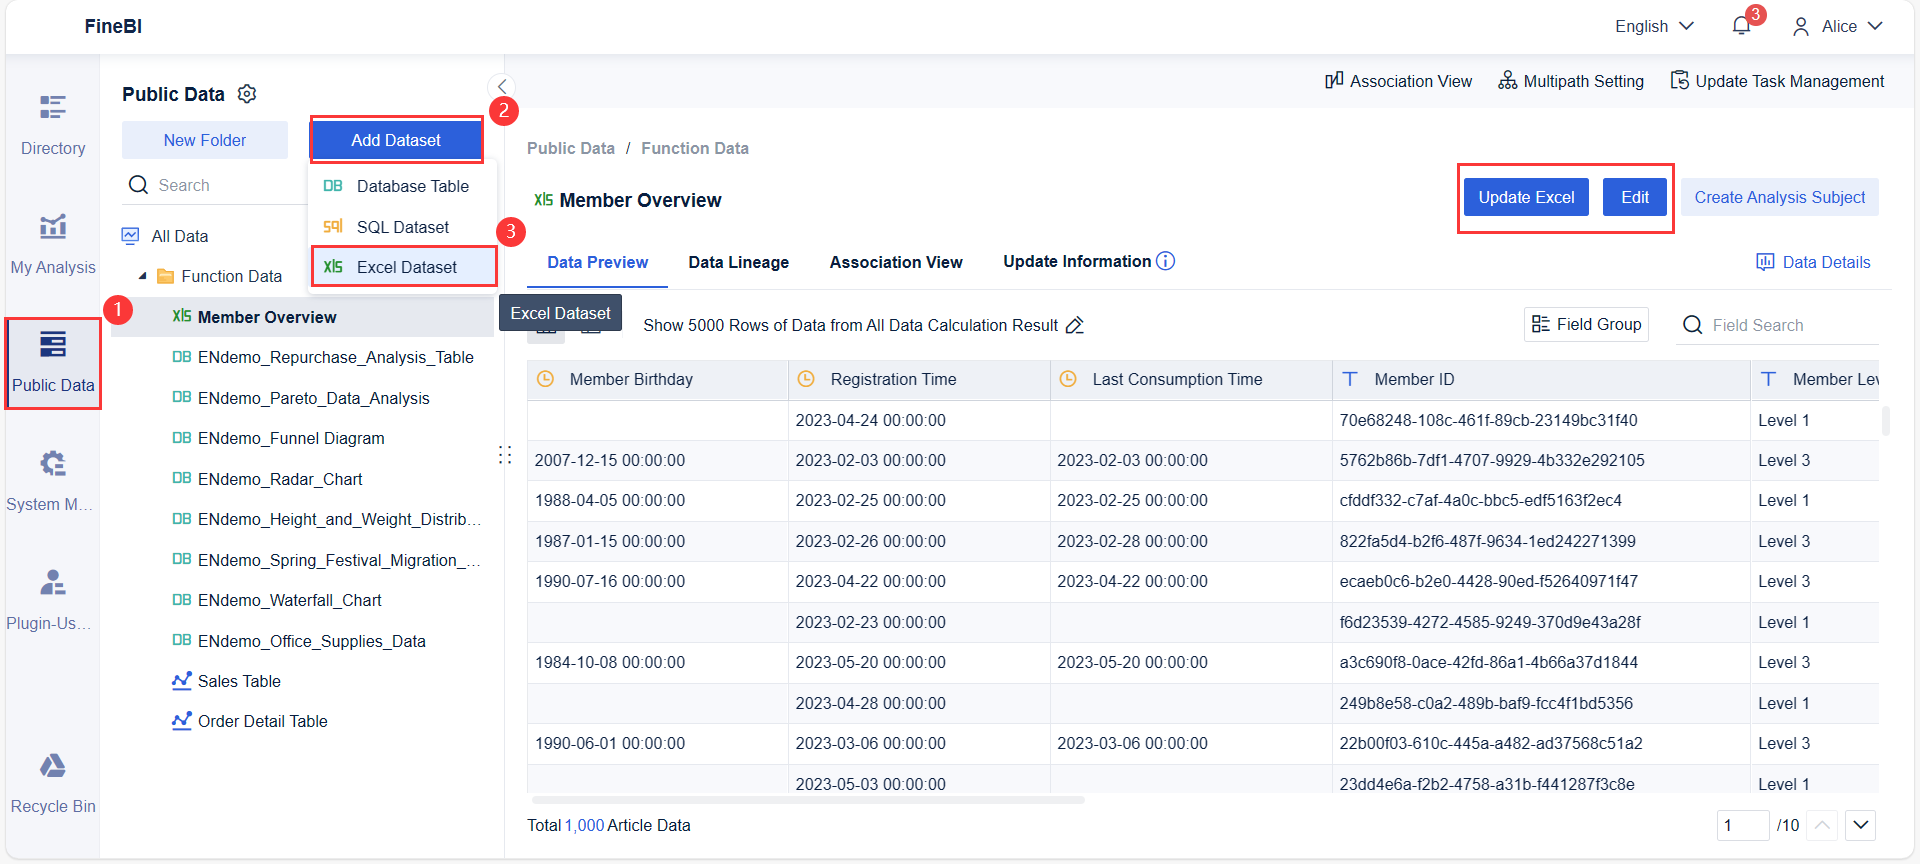The height and width of the screenshot is (864, 1920).
Task: Click the Field Group button
Action: pyautogui.click(x=1586, y=324)
